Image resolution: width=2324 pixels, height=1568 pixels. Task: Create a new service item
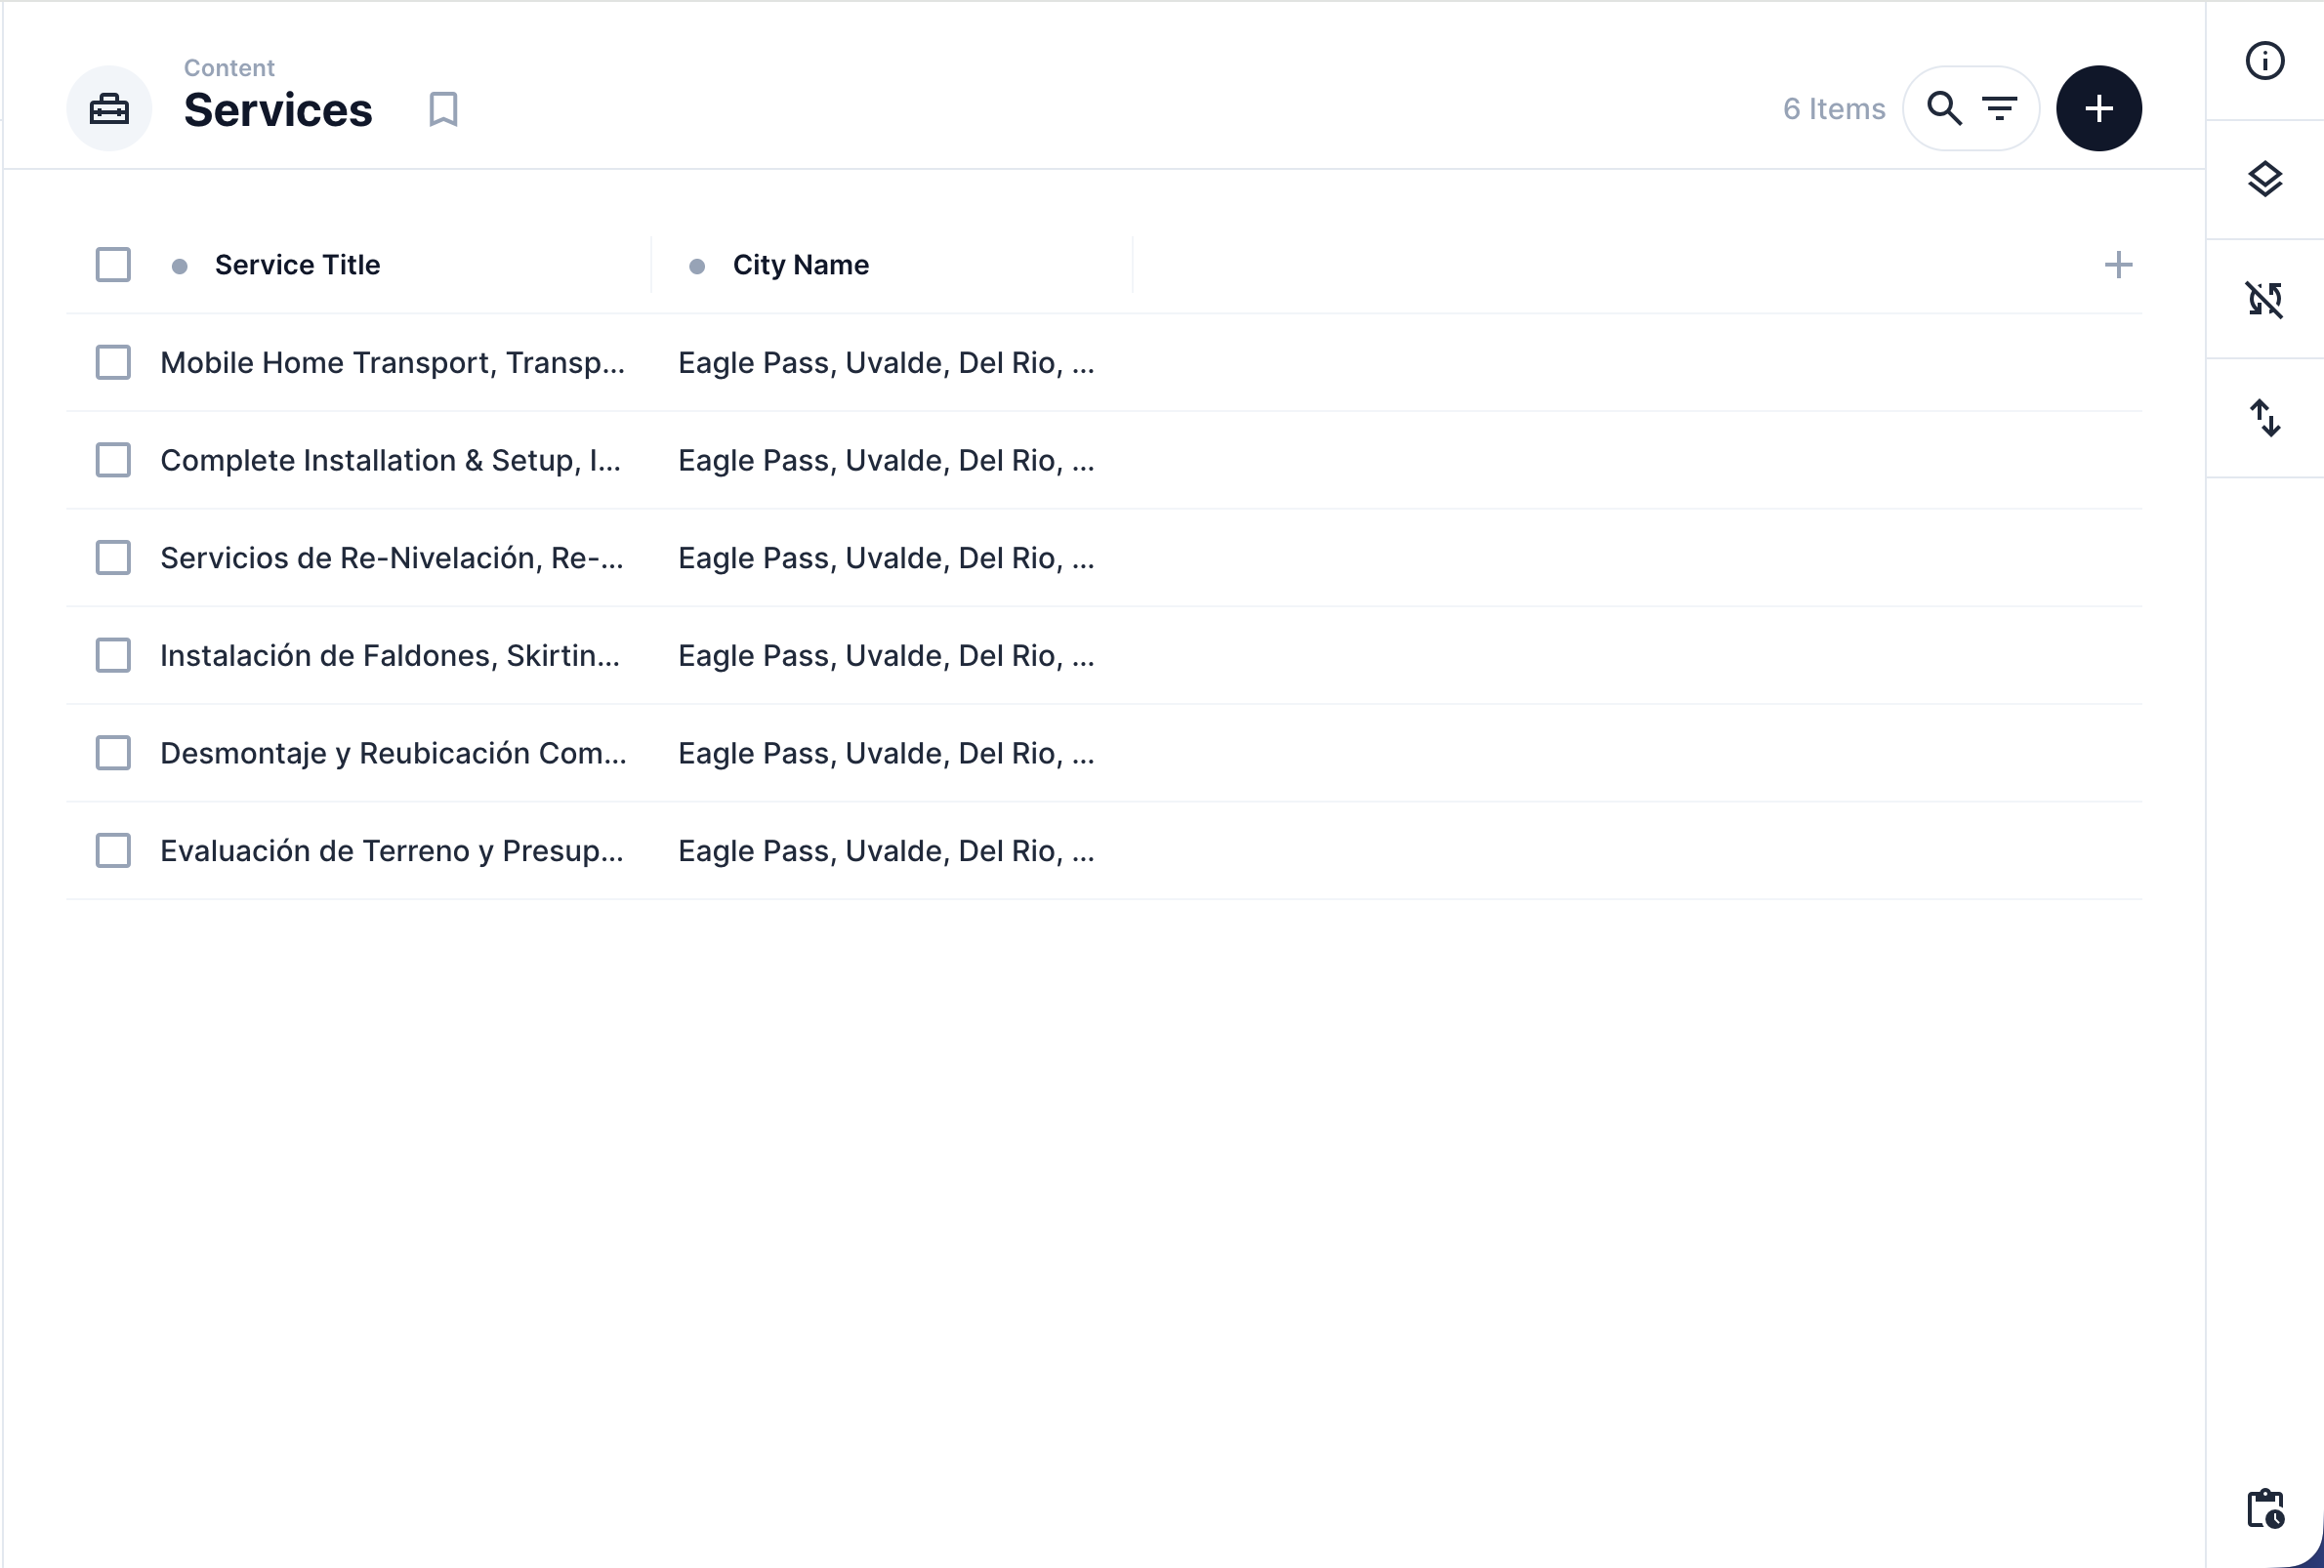[x=2098, y=108]
